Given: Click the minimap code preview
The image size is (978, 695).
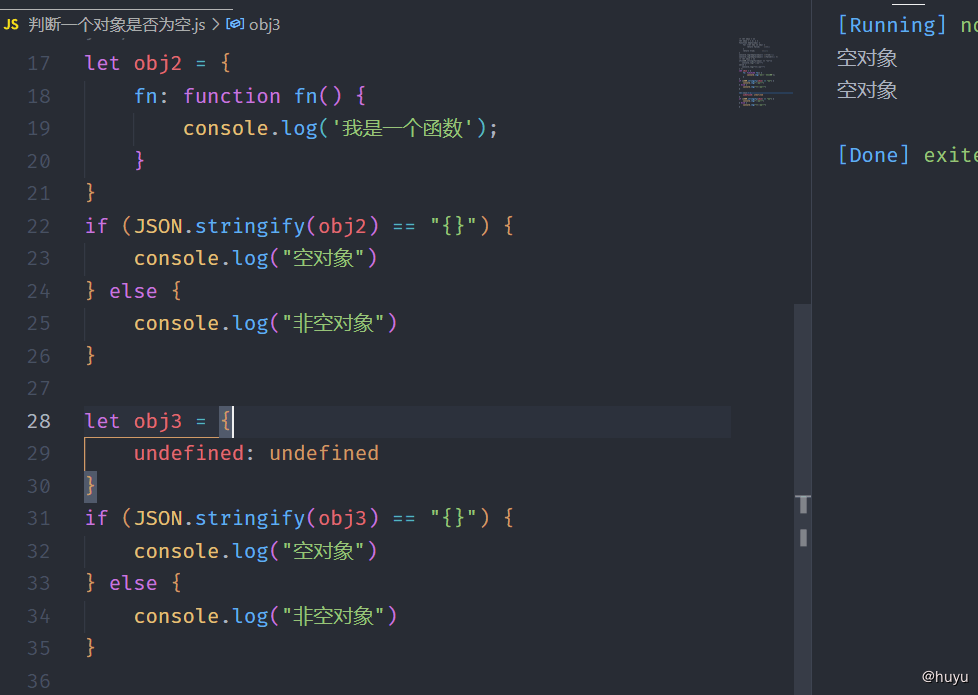Looking at the screenshot, I should [760, 72].
